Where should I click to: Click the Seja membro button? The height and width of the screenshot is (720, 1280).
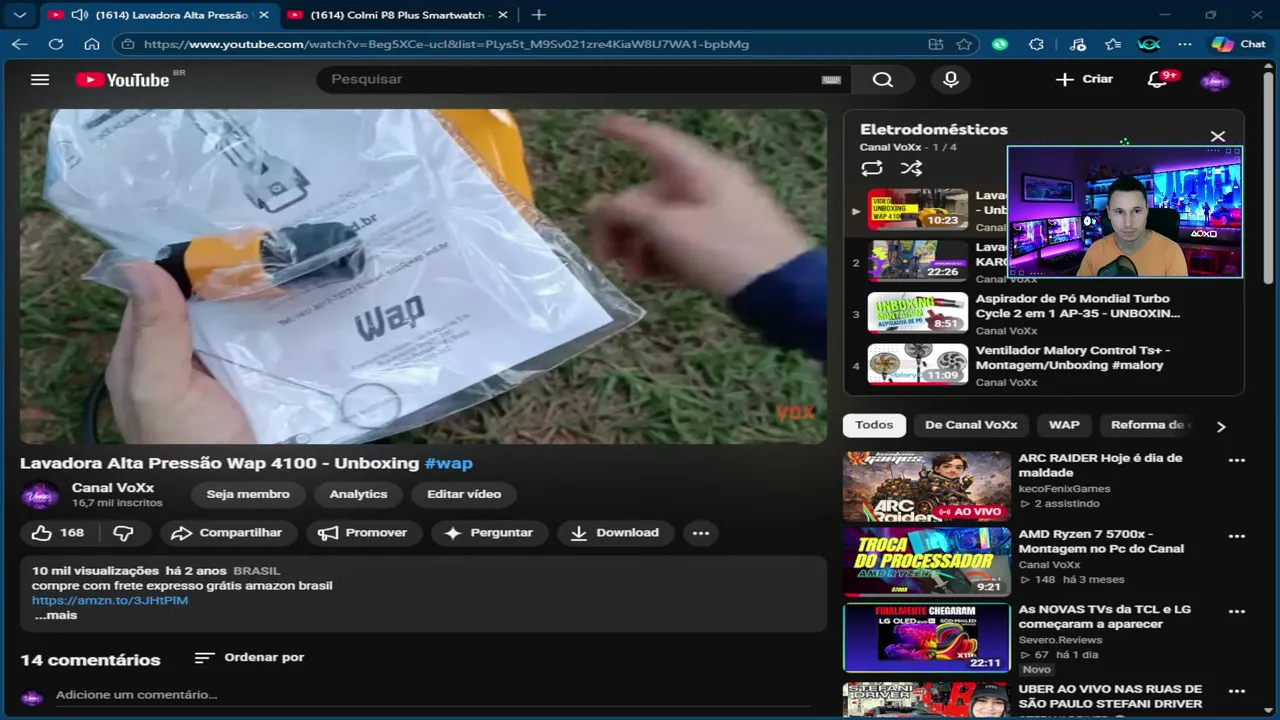248,494
